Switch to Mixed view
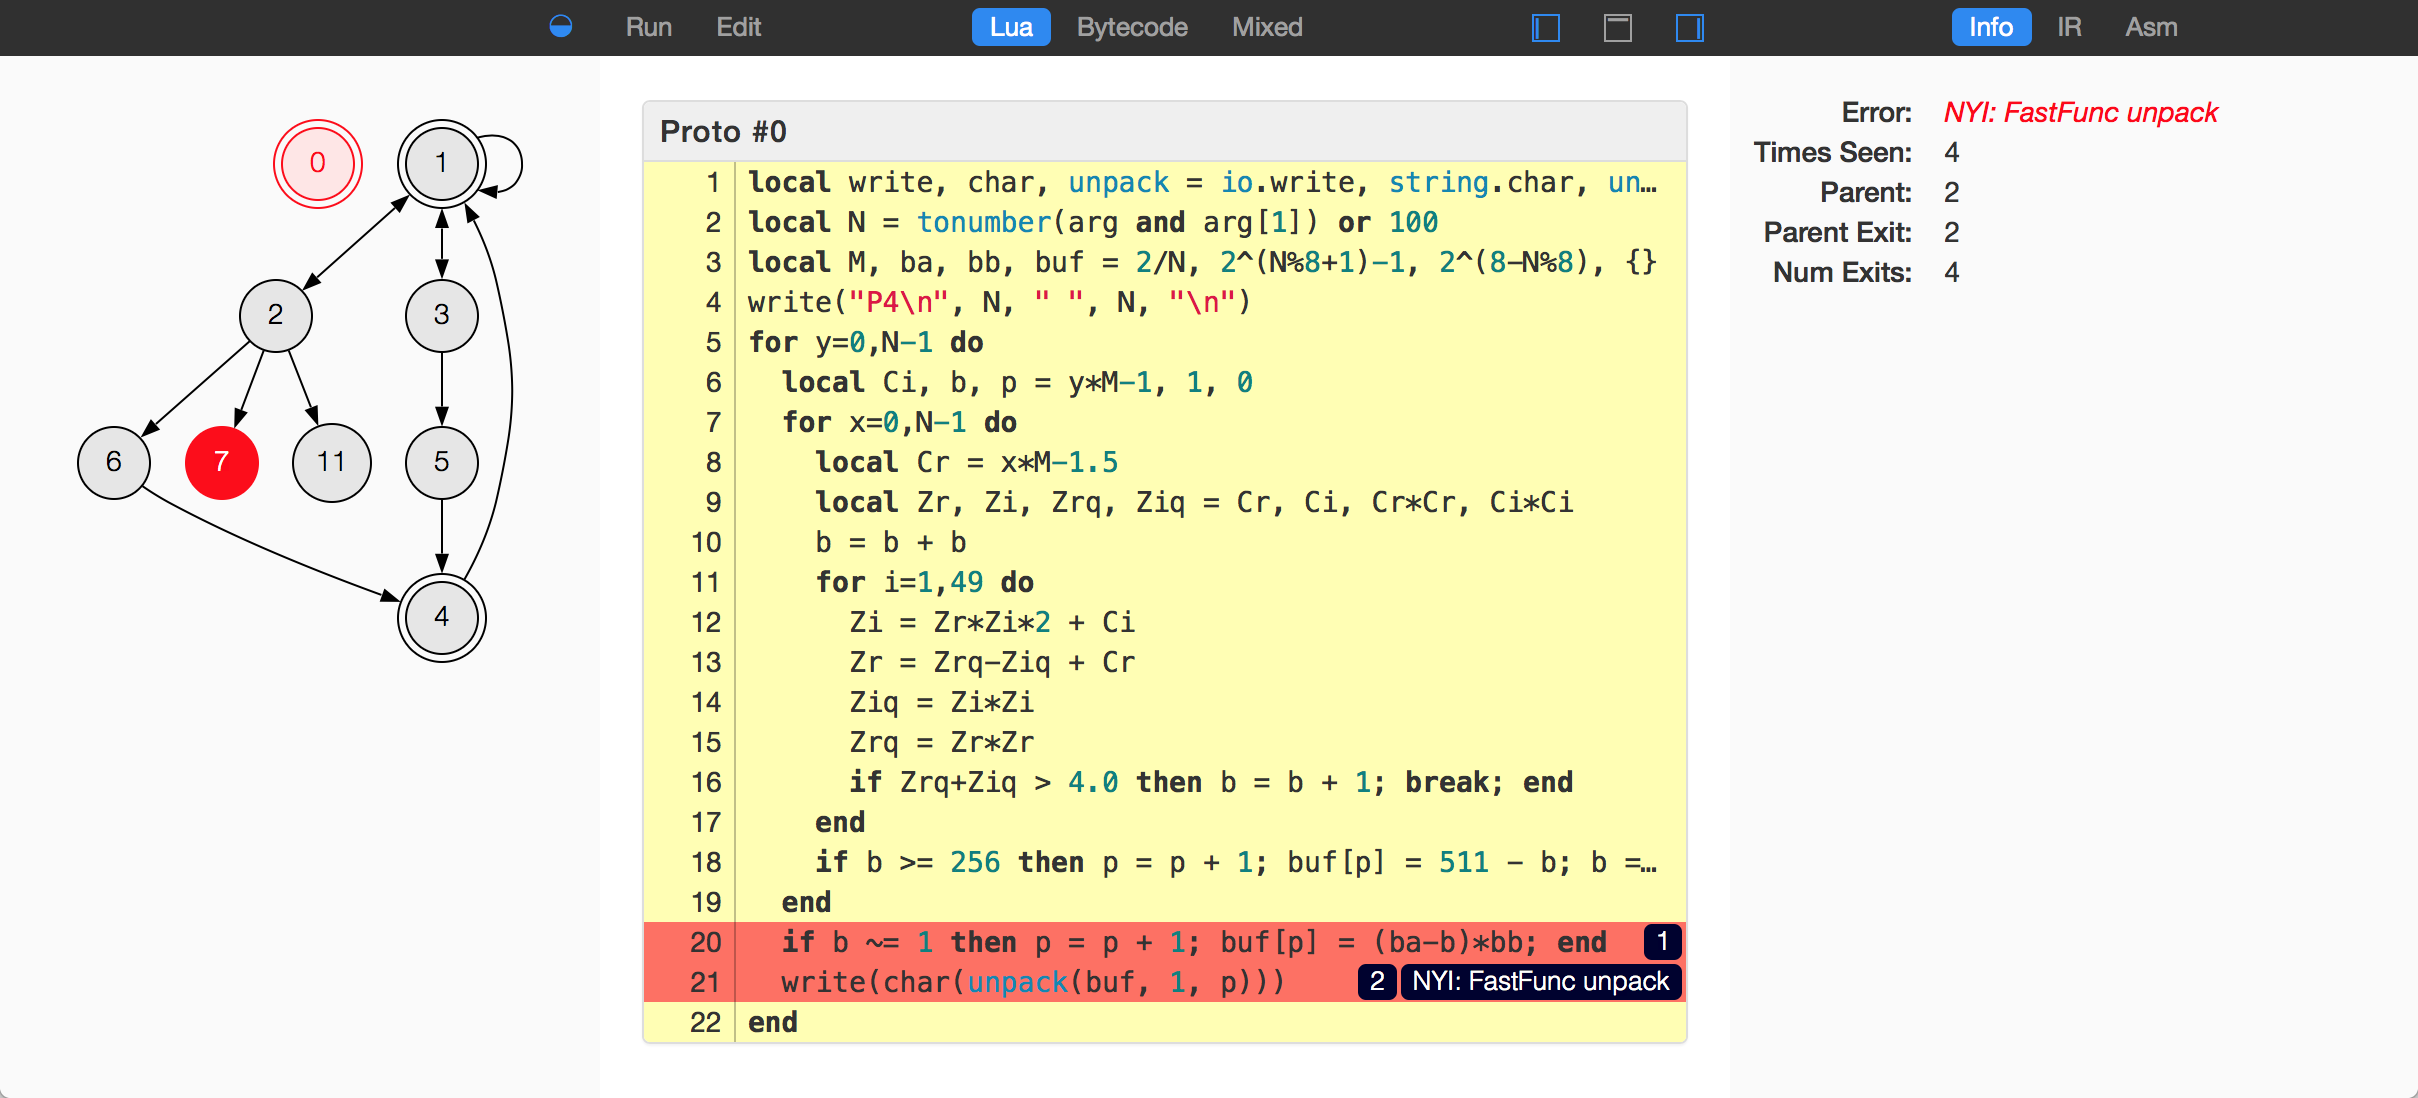2418x1098 pixels. (1267, 27)
